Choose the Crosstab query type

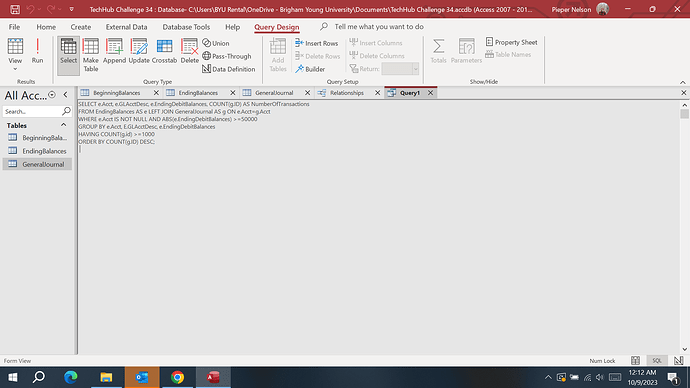point(164,51)
